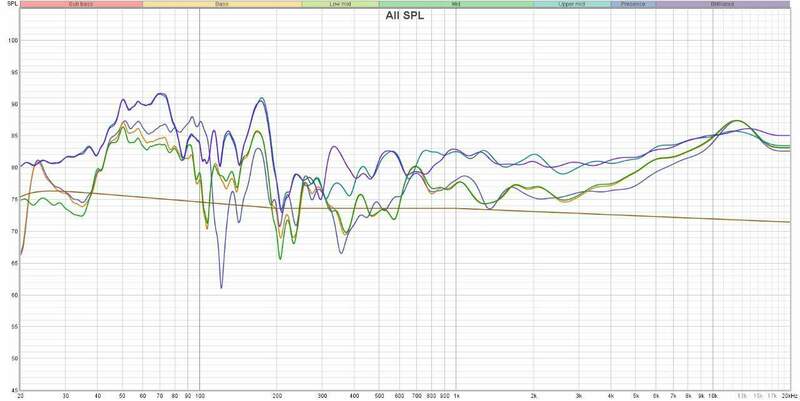Image resolution: width=800 pixels, height=401 pixels.
Task: Click the bottom of the deepest blue curve dip
Action: (x=221, y=287)
